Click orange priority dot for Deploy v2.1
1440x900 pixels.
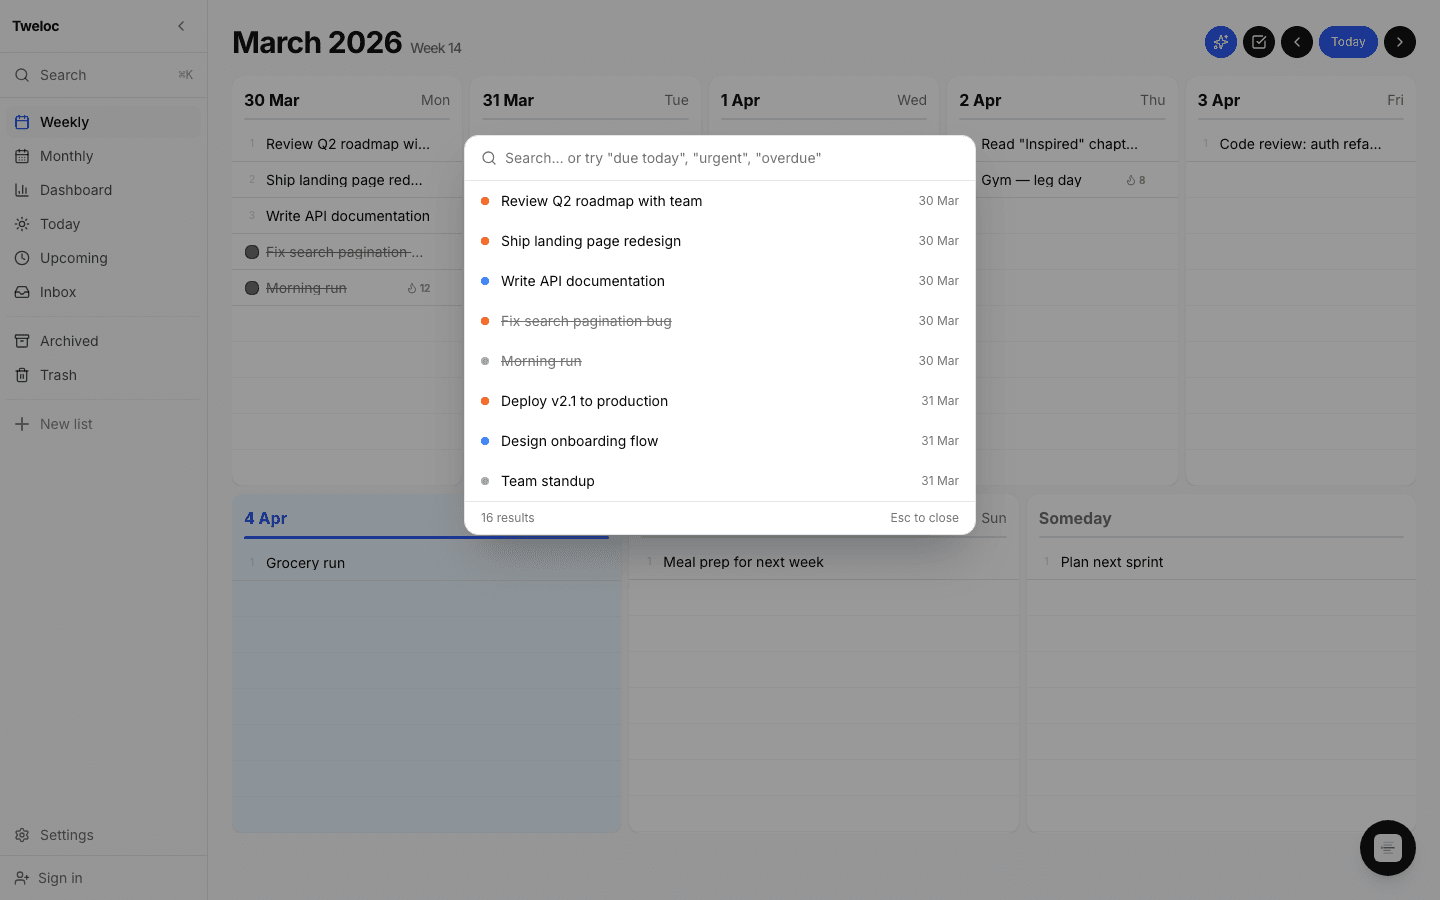(x=485, y=401)
